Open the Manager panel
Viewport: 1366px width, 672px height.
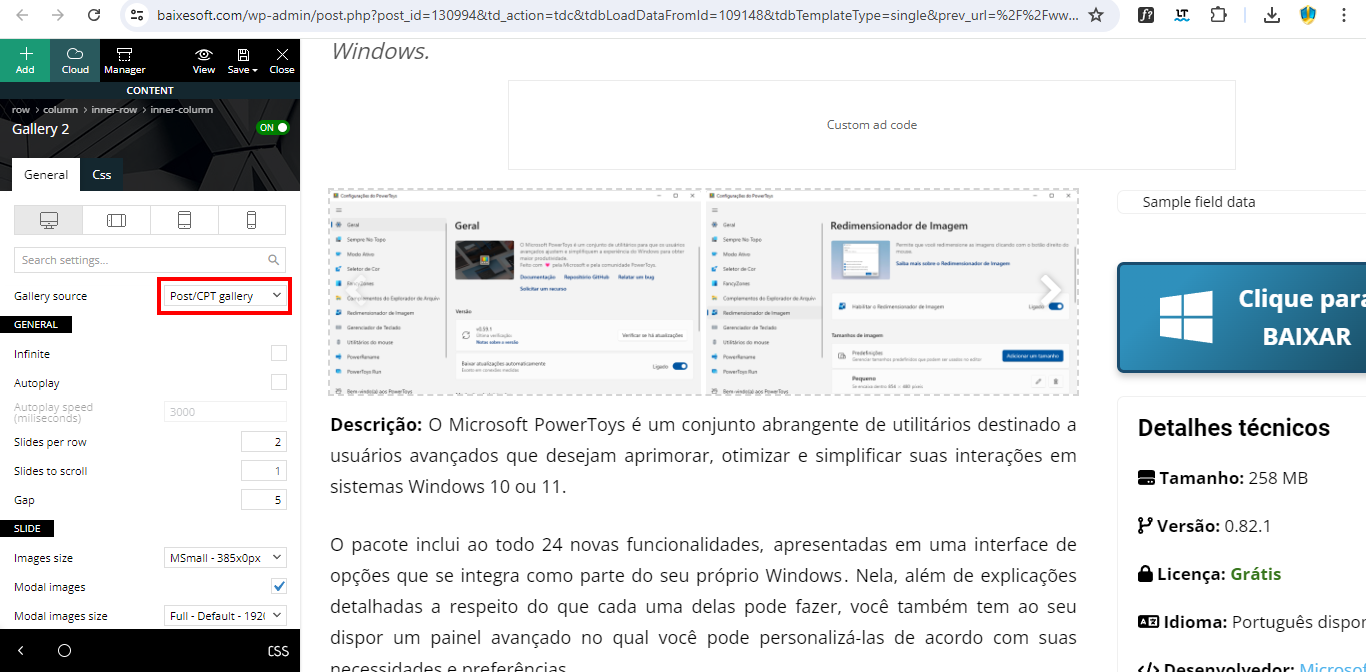click(125, 60)
